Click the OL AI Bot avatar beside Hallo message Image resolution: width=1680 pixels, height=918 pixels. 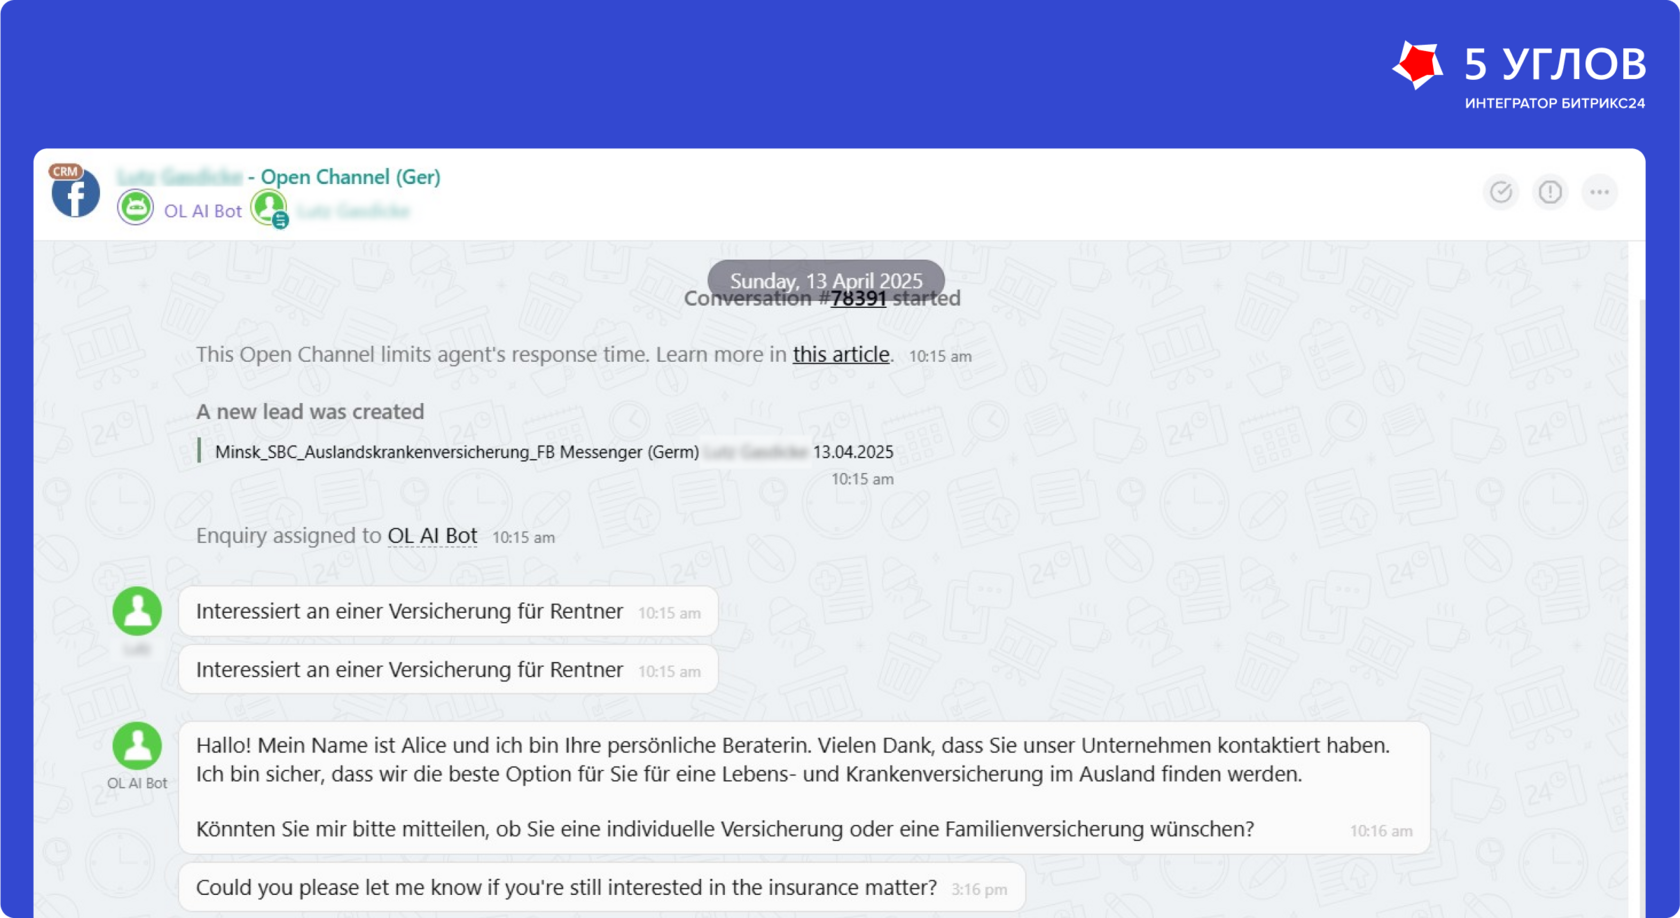coord(137,746)
